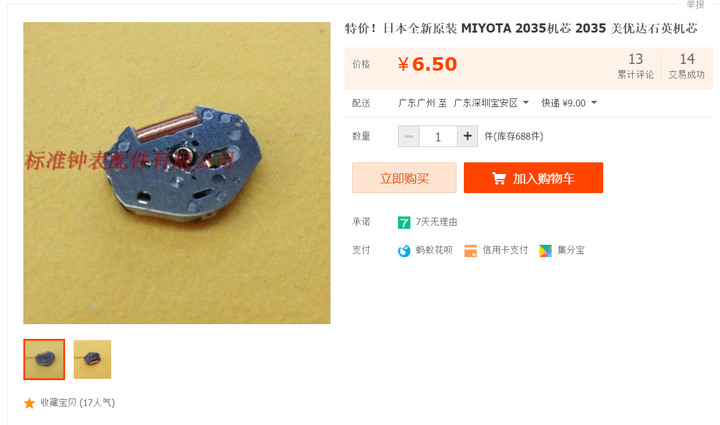Screen dimensions: 720x425
Task: Click the blue Ant Huabei icon
Action: [404, 251]
